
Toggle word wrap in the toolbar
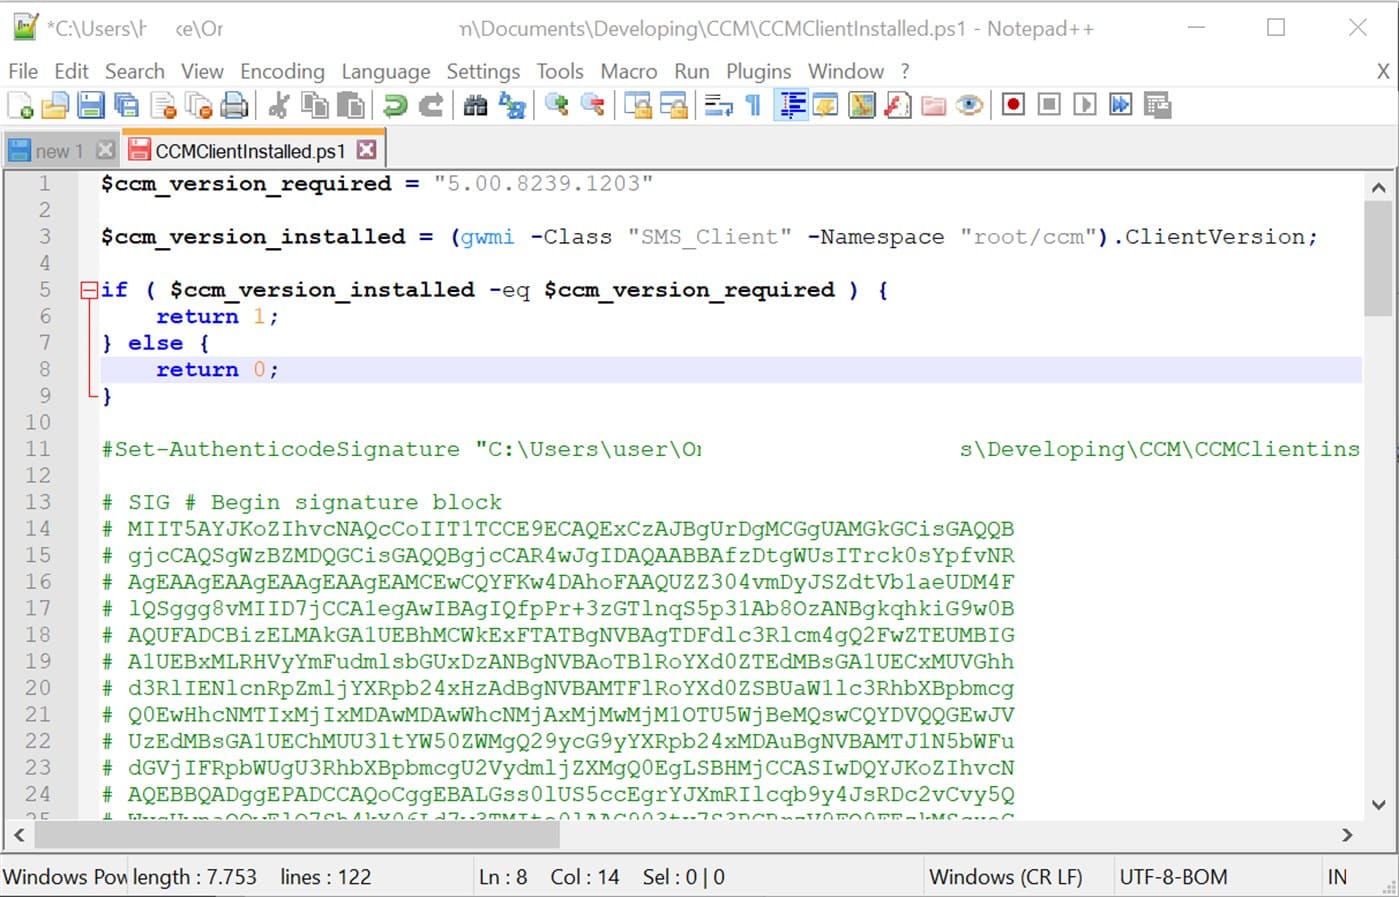(718, 105)
